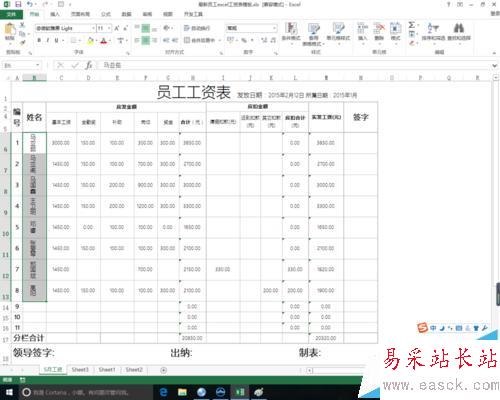Open the phonetic guide button
The height and width of the screenshot is (400, 500).
click(120, 40)
